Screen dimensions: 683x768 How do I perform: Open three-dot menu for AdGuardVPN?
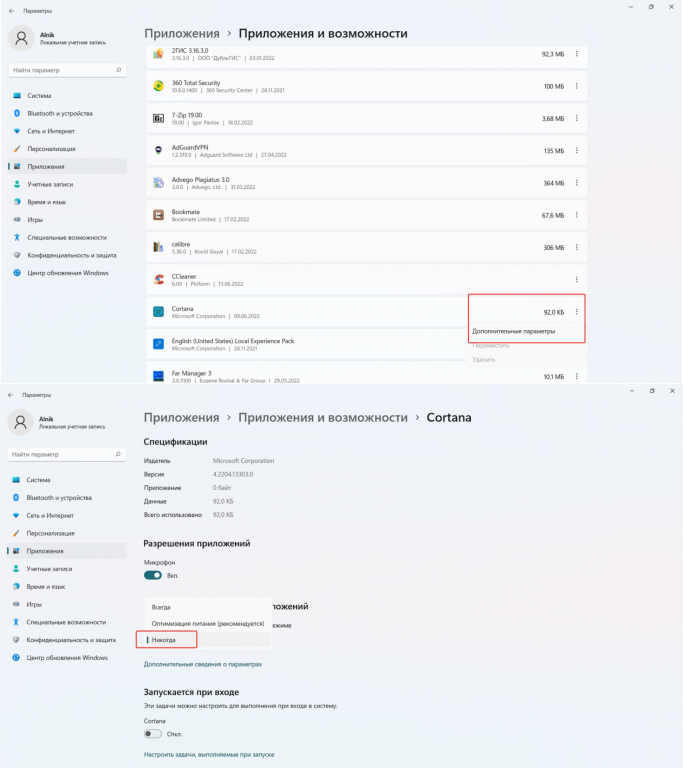pos(577,150)
